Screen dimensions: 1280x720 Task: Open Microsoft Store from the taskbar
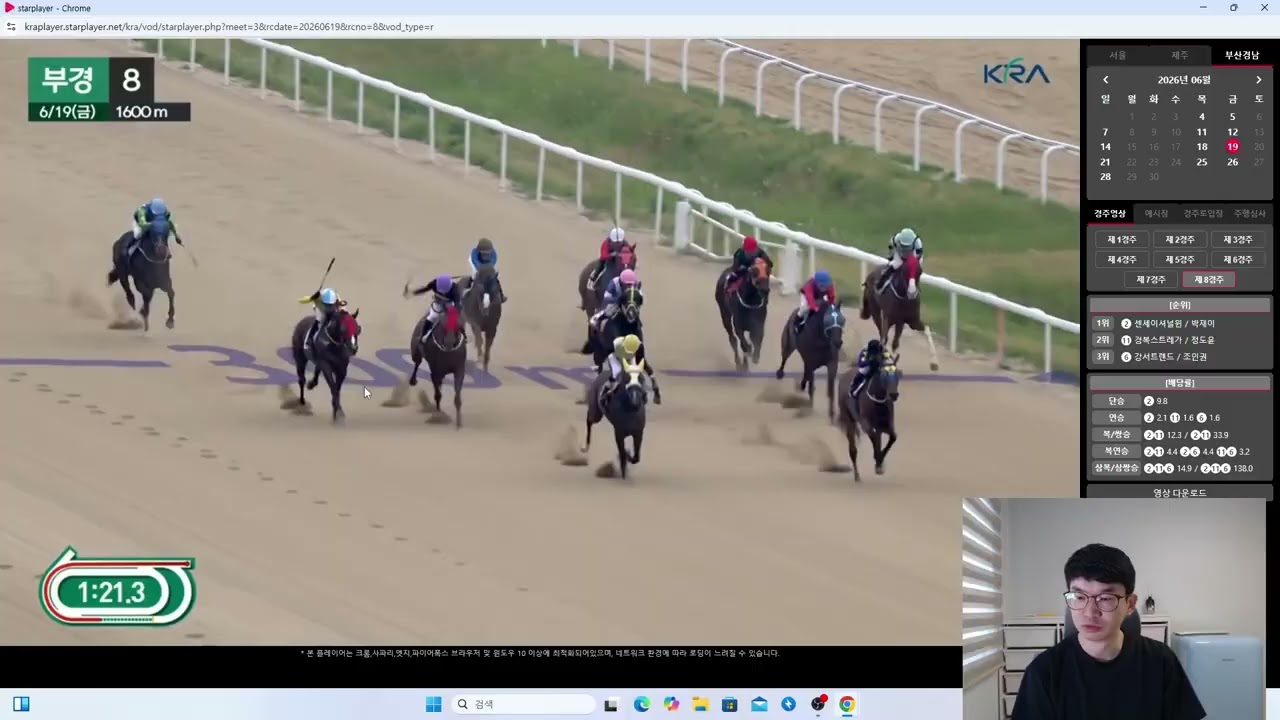(730, 704)
